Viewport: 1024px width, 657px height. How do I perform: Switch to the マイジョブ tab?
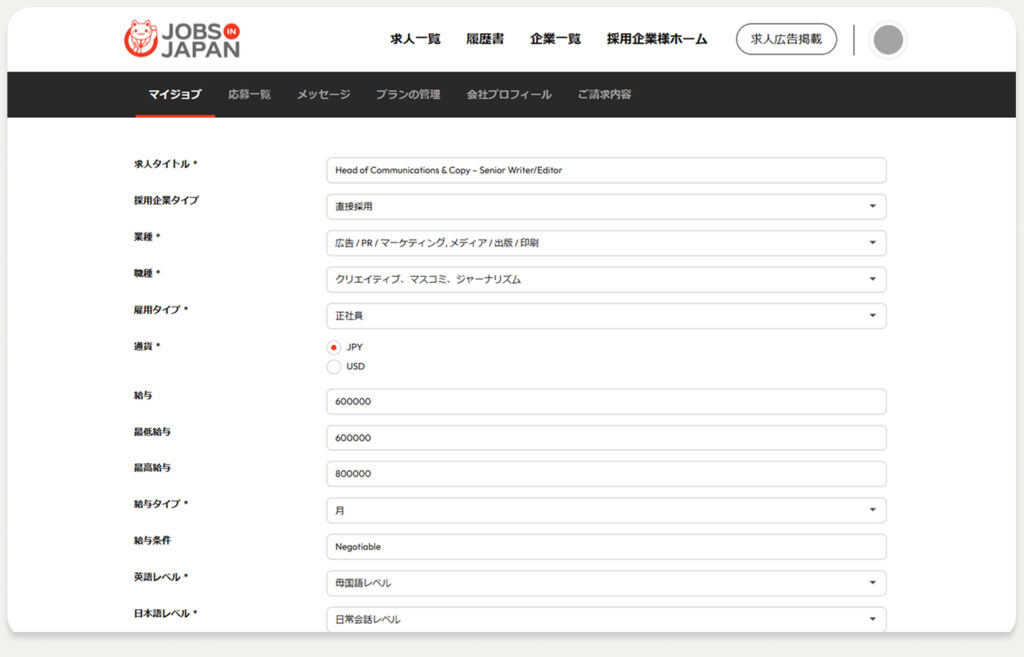pos(175,95)
